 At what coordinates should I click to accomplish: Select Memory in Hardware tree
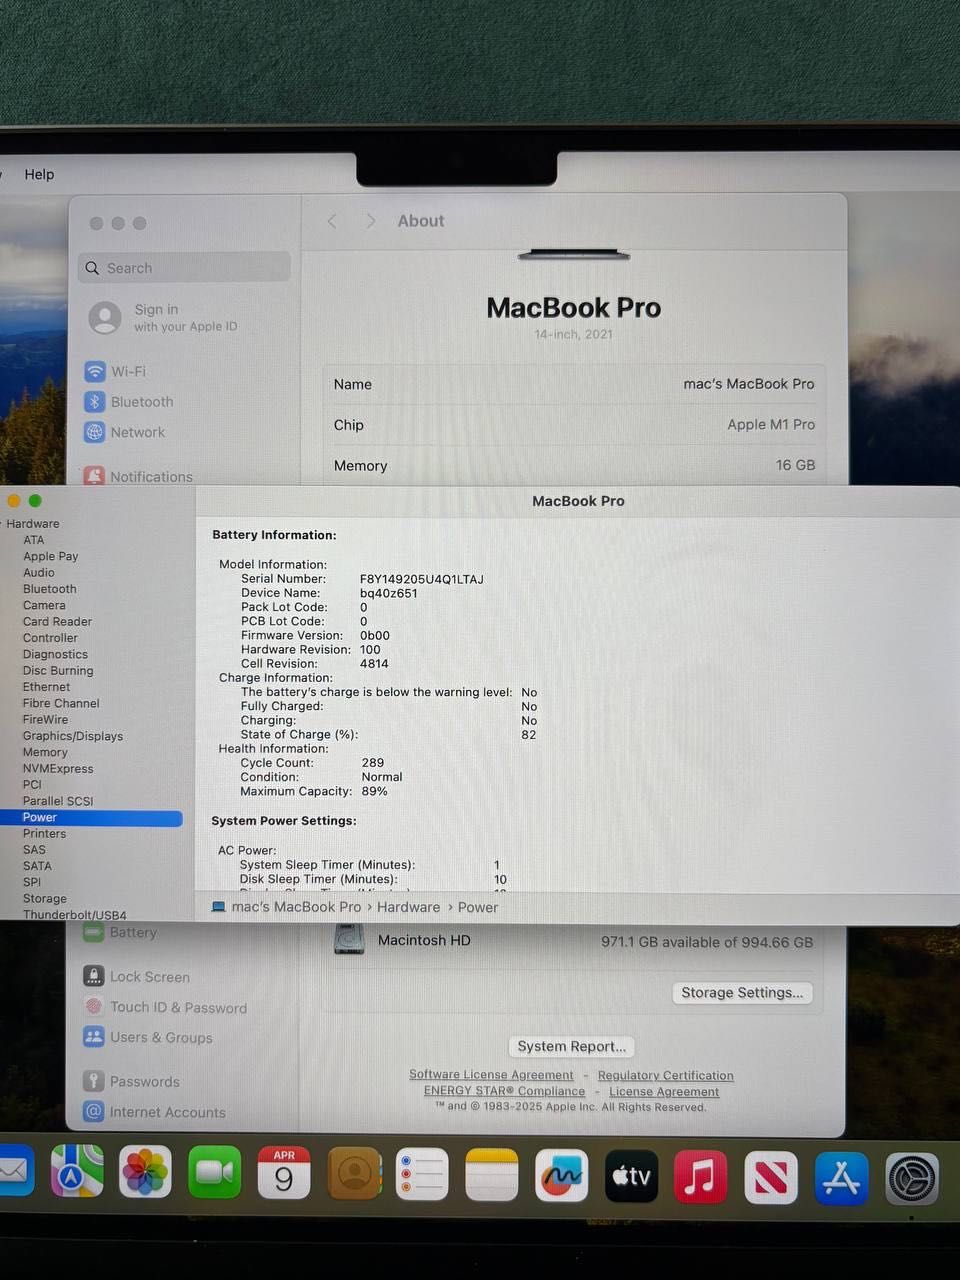(45, 752)
